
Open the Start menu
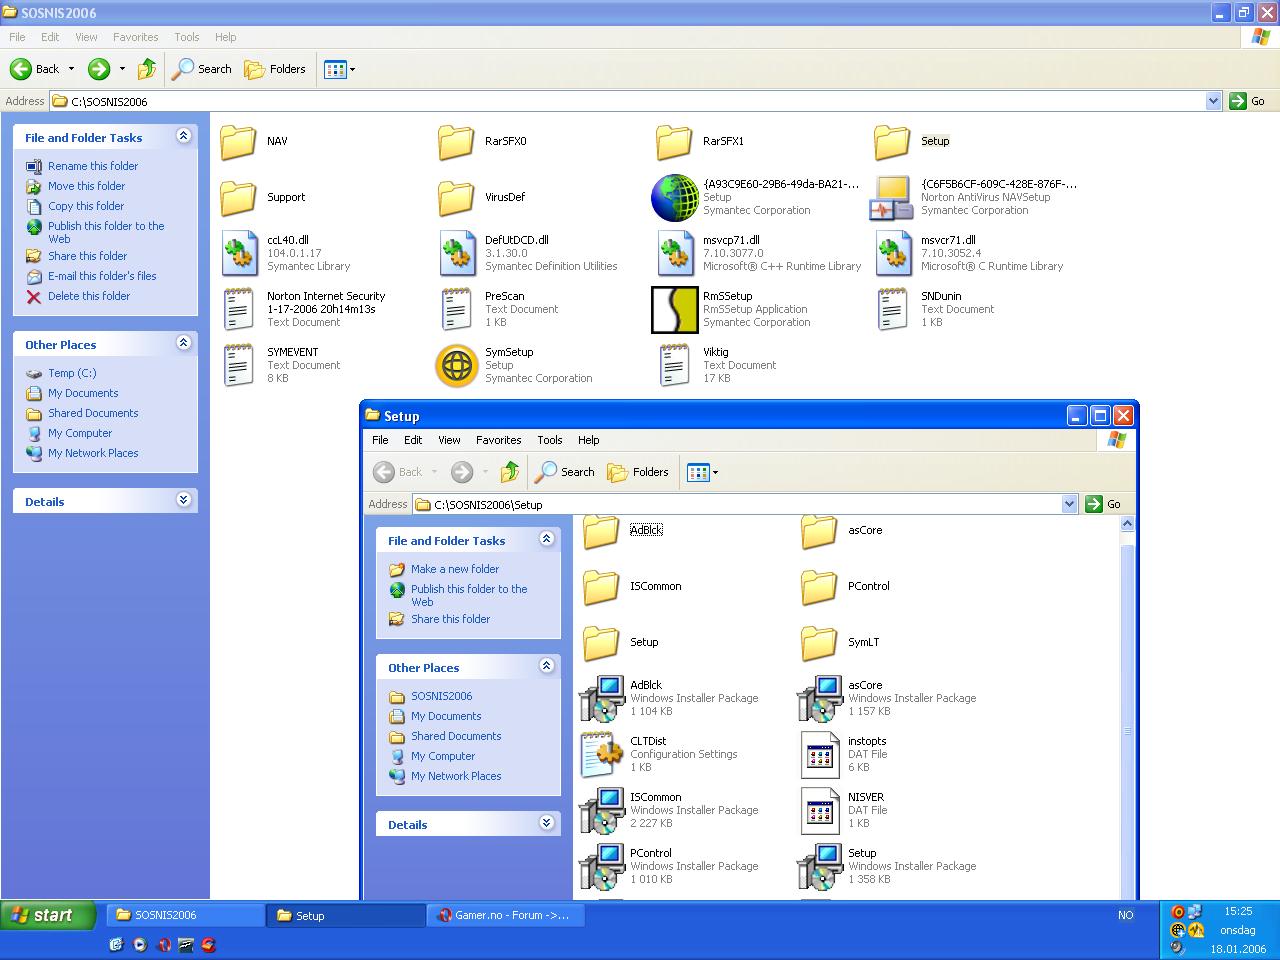pyautogui.click(x=48, y=915)
